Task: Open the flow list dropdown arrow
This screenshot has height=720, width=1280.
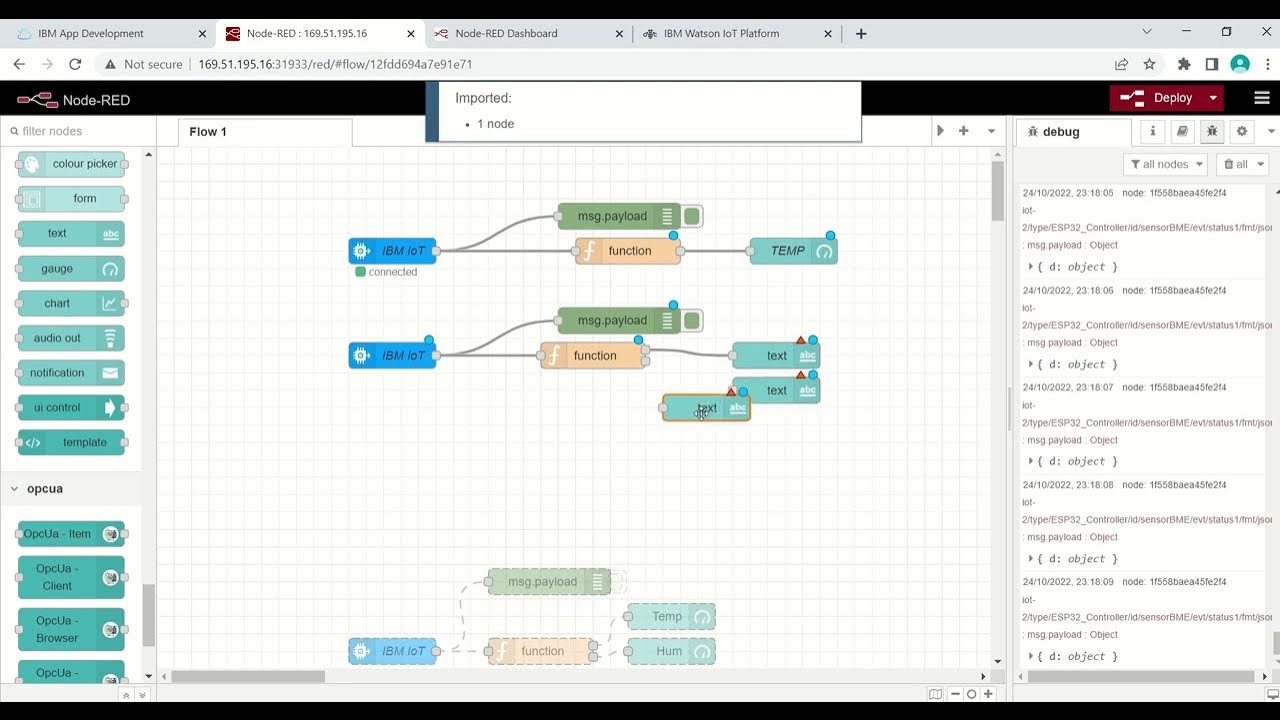Action: tap(991, 131)
